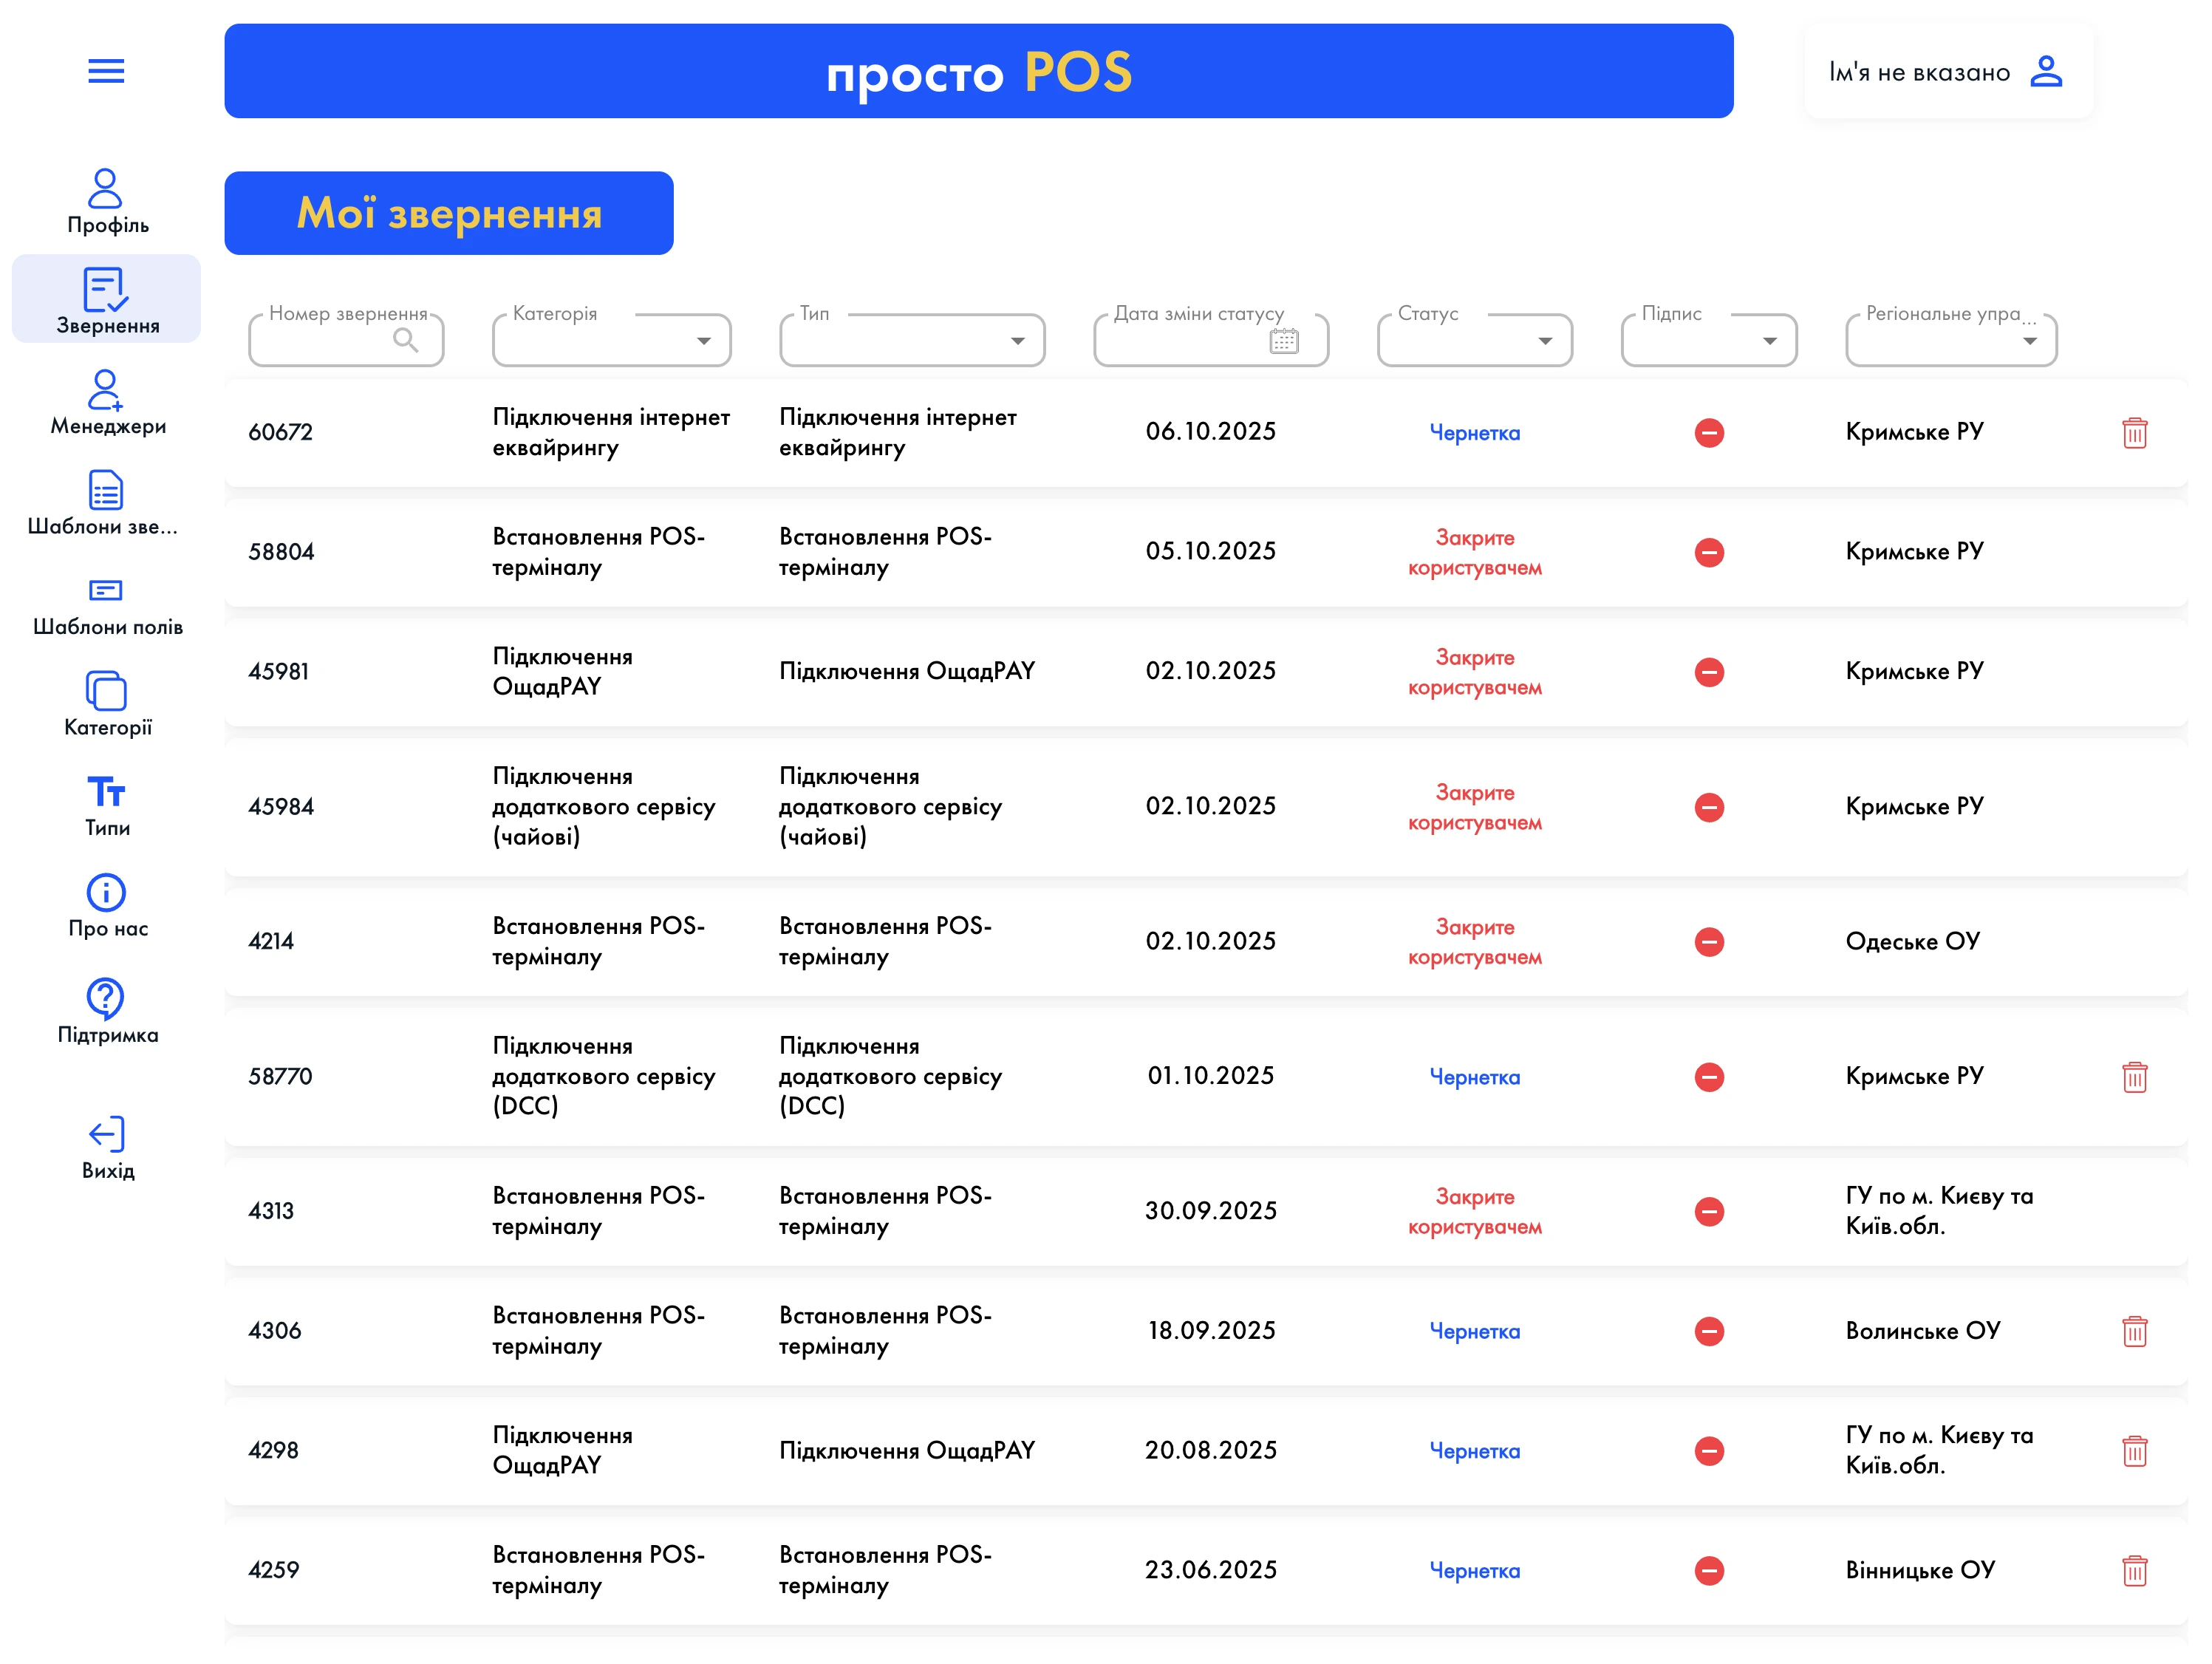The image size is (2212, 1664).
Task: Open calendar in Дата зміни статусу field
Action: point(1283,341)
